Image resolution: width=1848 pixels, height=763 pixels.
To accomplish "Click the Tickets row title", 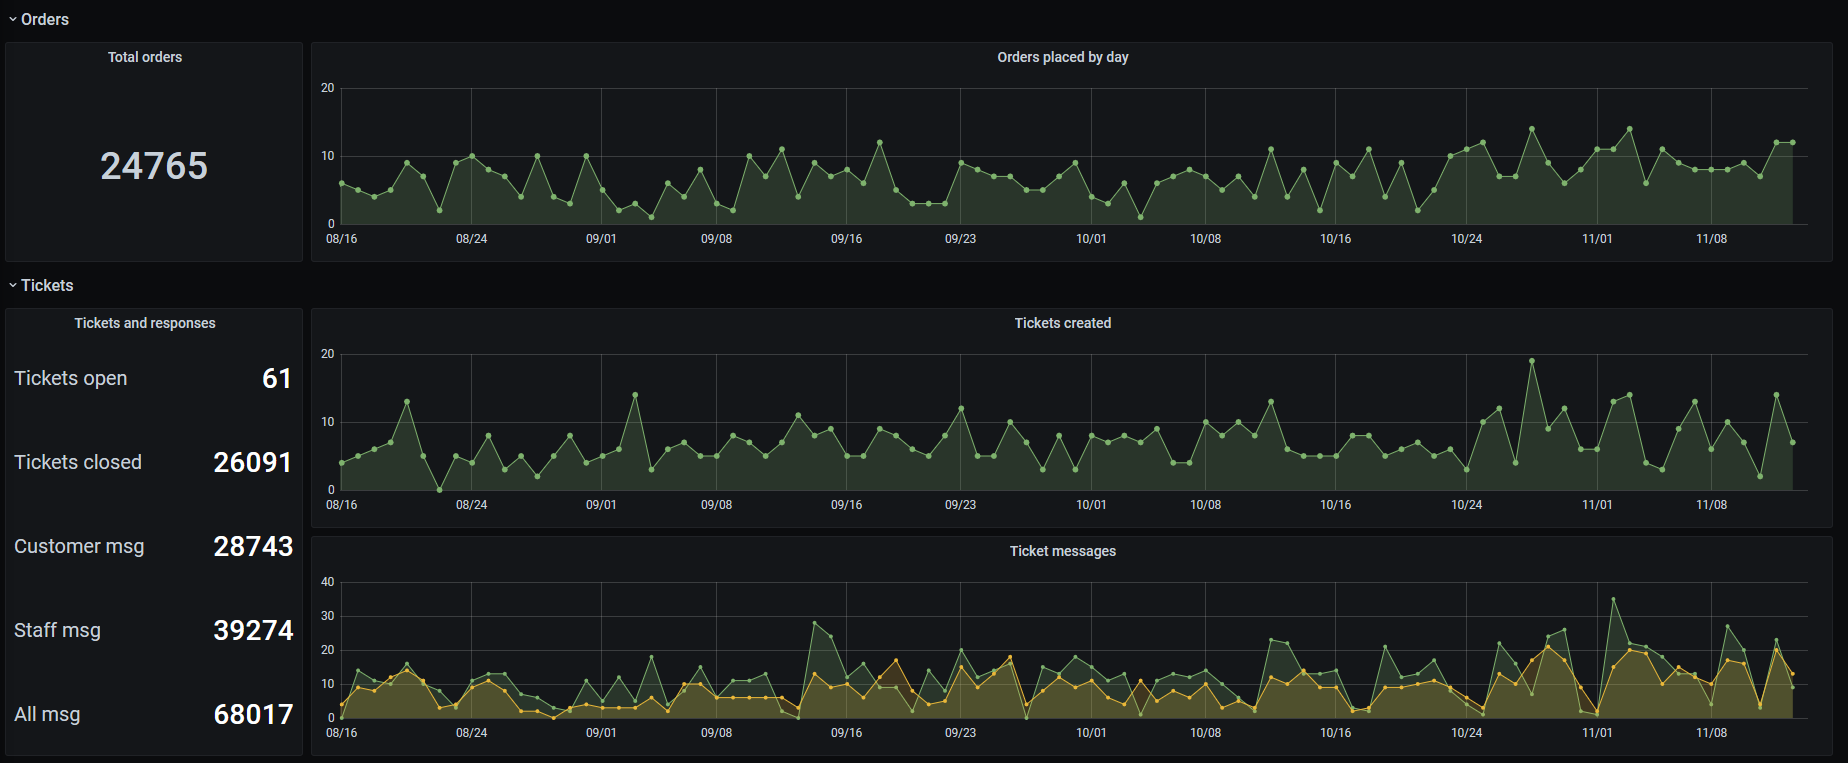I will point(47,286).
